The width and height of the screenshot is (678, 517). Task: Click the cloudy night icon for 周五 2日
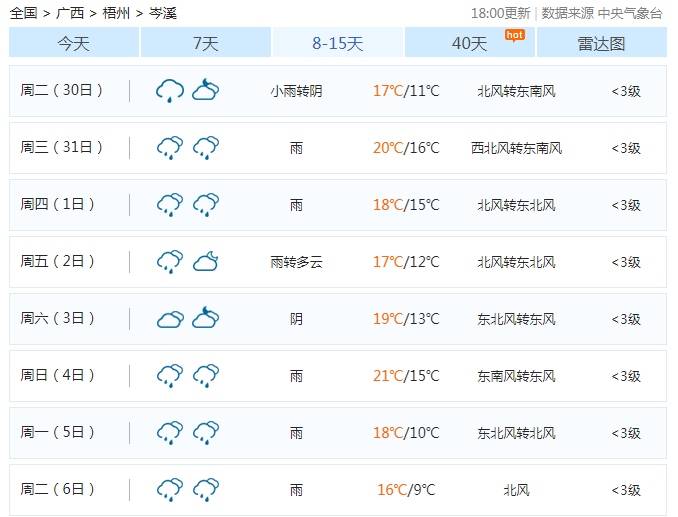click(206, 262)
